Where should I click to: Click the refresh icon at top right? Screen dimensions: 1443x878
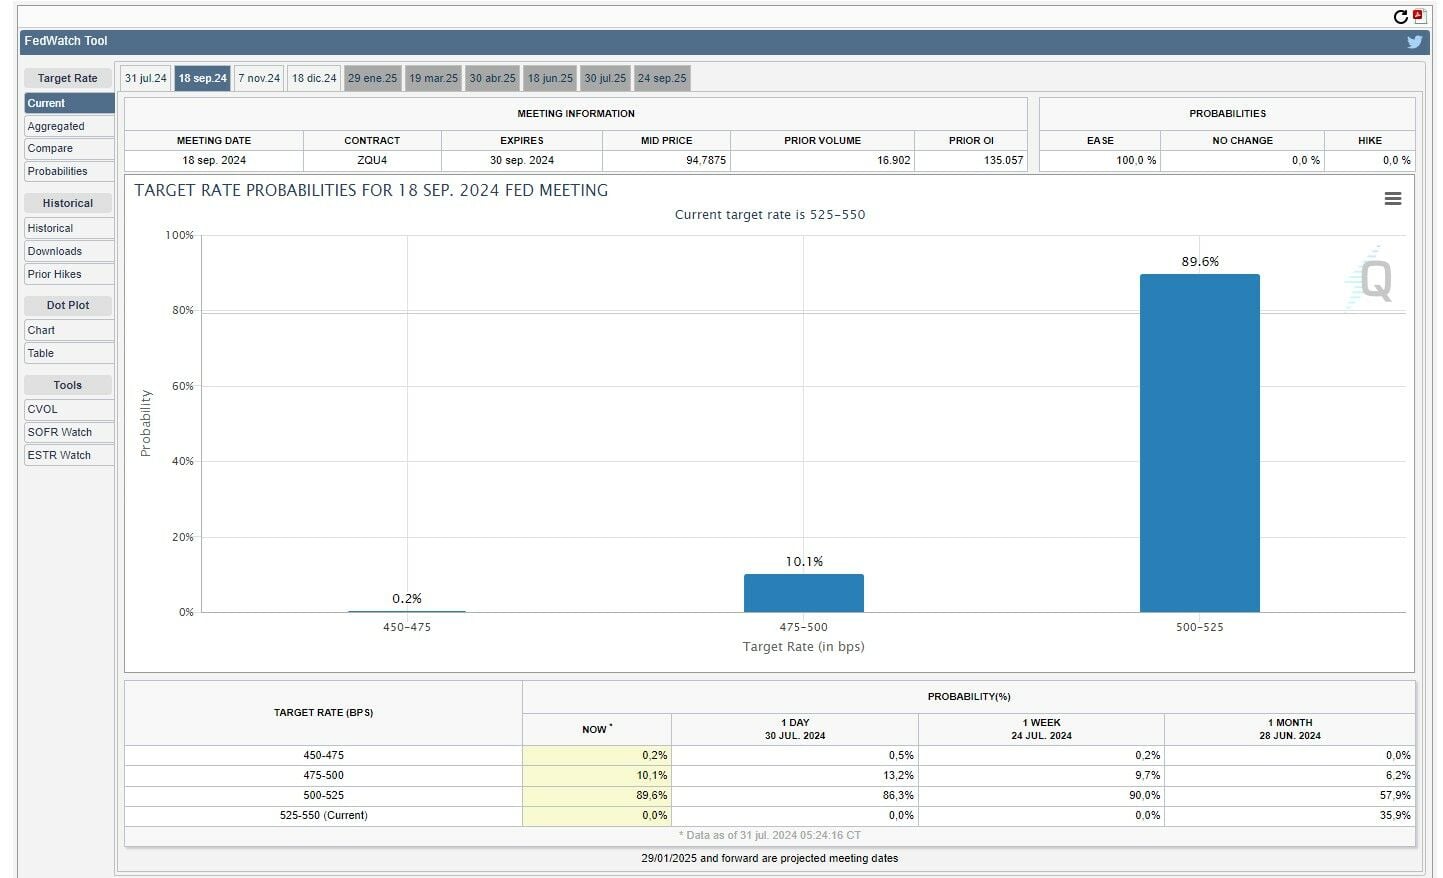coord(1400,17)
